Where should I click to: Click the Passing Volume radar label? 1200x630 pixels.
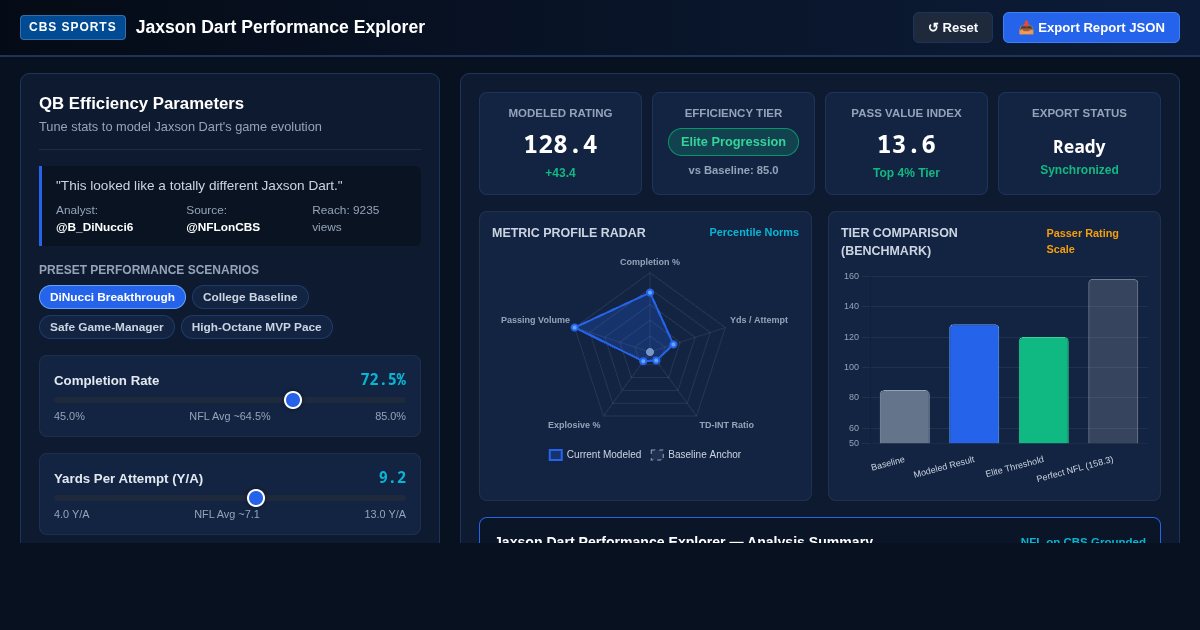click(x=535, y=320)
